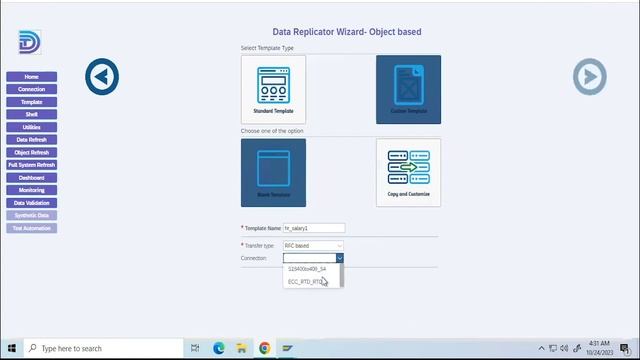Switch to Chrome on taskbar
Image resolution: width=640 pixels, height=360 pixels.
tap(264, 348)
